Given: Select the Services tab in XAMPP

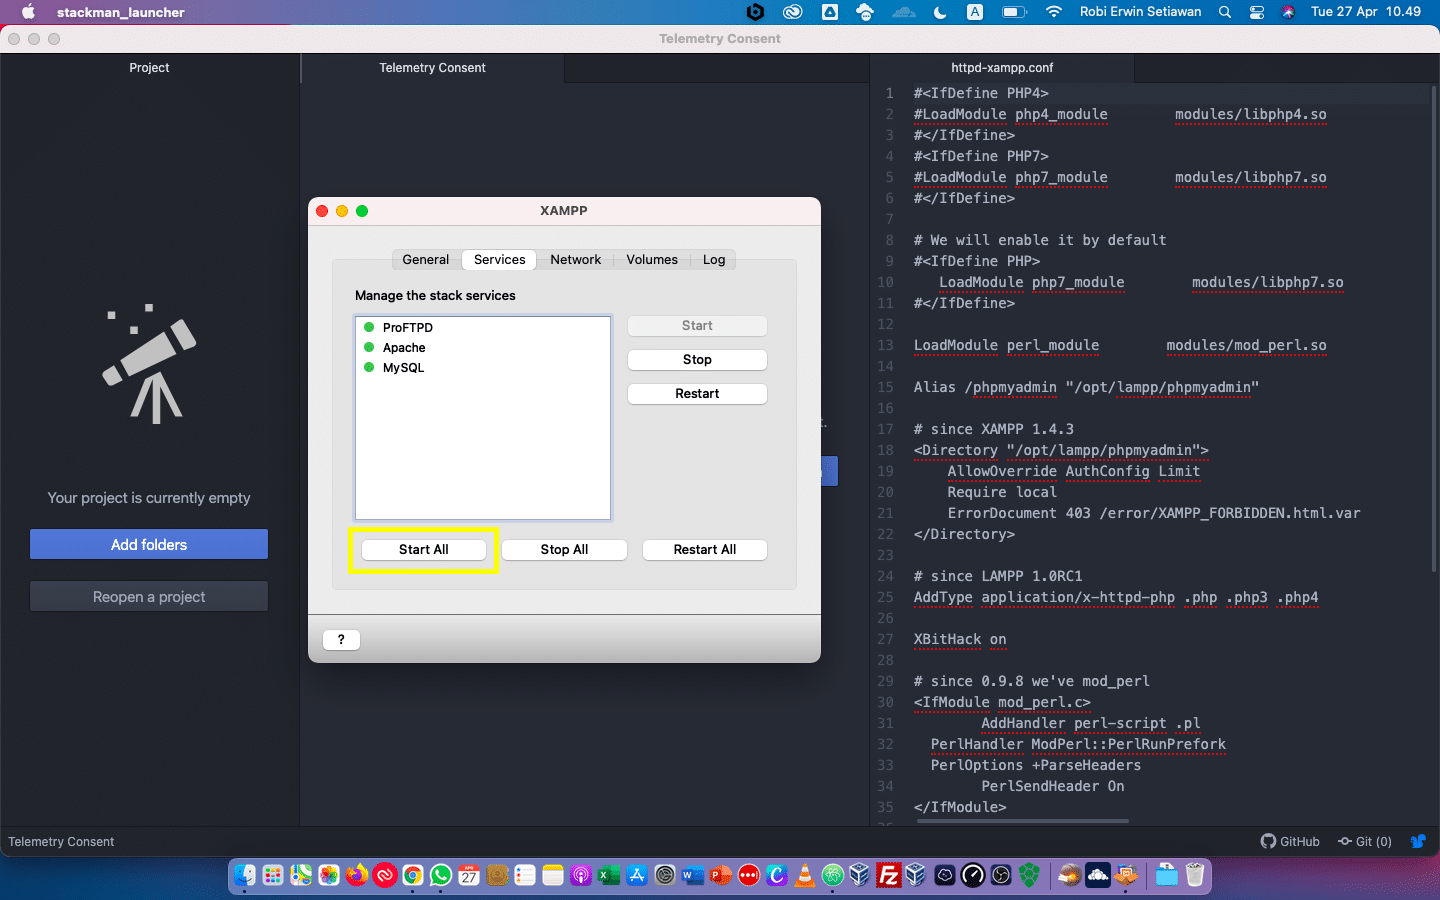Looking at the screenshot, I should click(x=500, y=260).
